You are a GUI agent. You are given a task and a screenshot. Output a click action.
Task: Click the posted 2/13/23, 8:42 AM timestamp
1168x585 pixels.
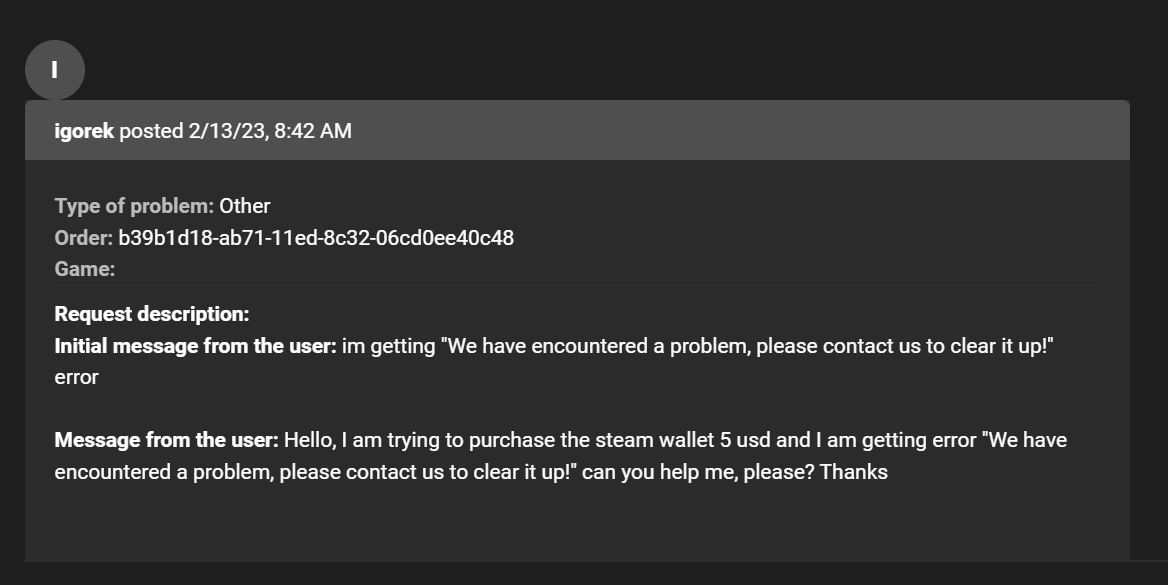[235, 131]
